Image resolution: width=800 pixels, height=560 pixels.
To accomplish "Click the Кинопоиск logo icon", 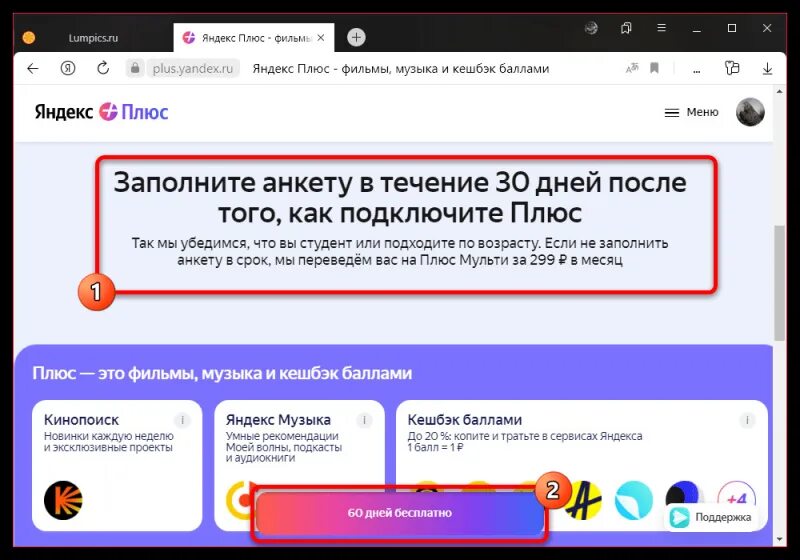I will (x=63, y=500).
